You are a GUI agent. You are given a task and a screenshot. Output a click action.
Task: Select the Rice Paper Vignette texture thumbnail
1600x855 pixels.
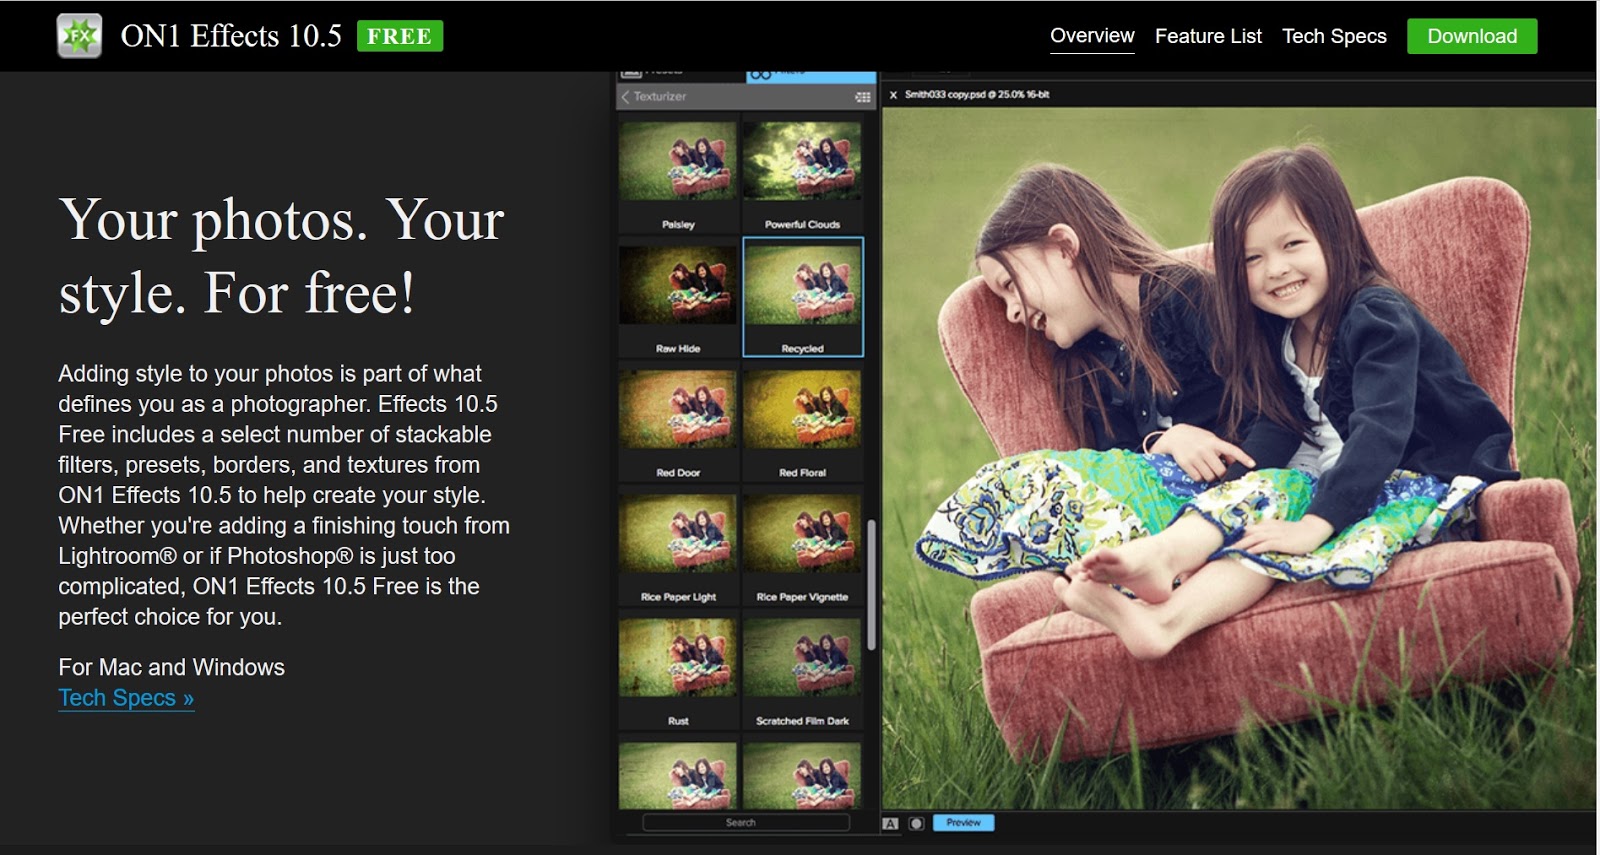[x=802, y=533]
